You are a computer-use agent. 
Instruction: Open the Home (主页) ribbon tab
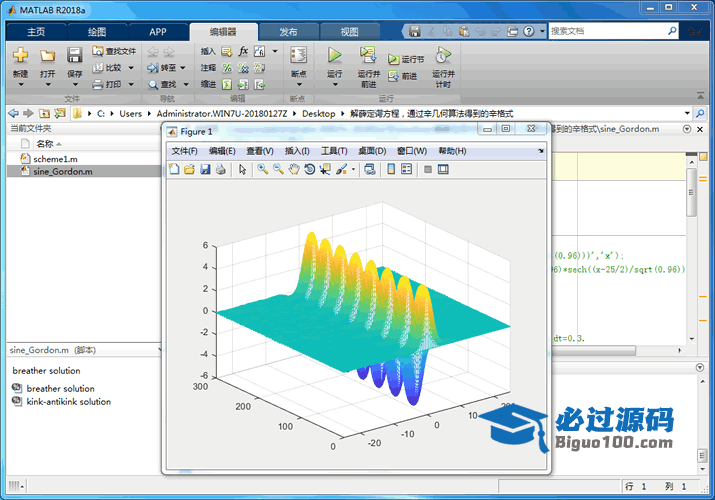point(36,32)
